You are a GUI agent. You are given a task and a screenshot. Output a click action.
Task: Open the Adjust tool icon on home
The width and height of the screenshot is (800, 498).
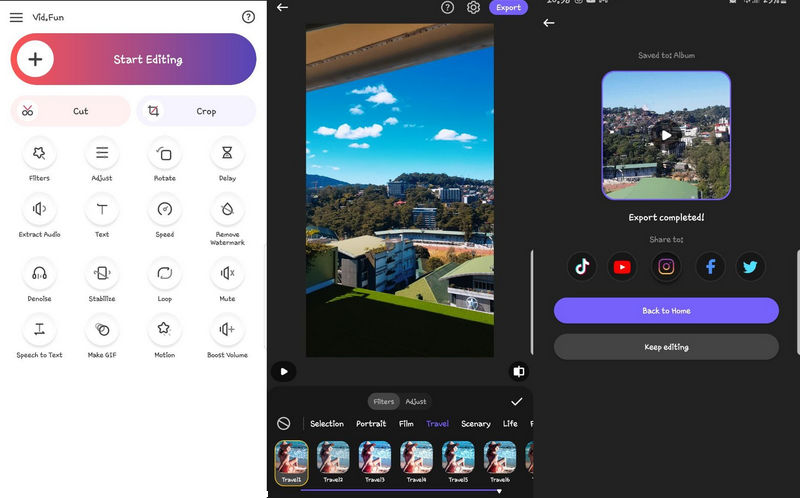tap(102, 153)
